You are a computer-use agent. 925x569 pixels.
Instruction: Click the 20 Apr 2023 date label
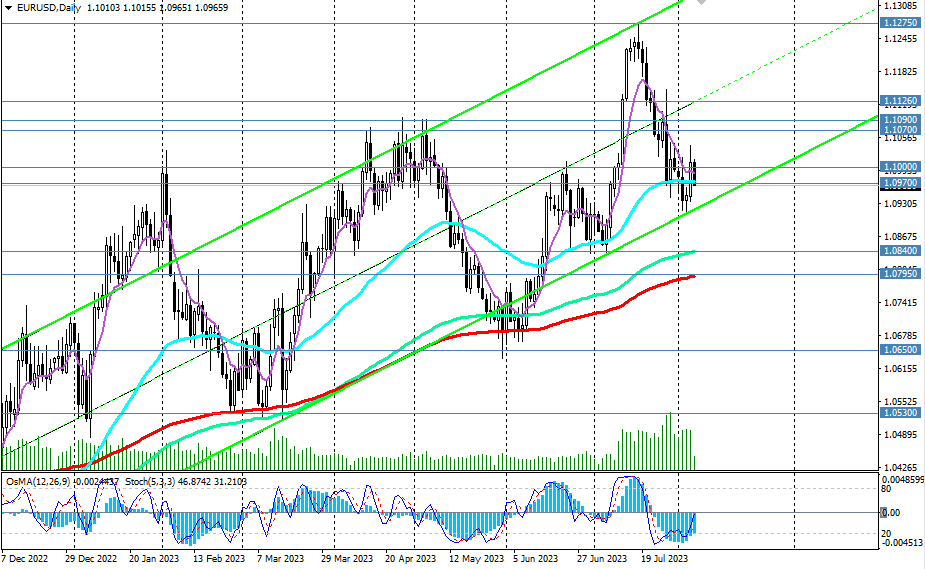(410, 559)
